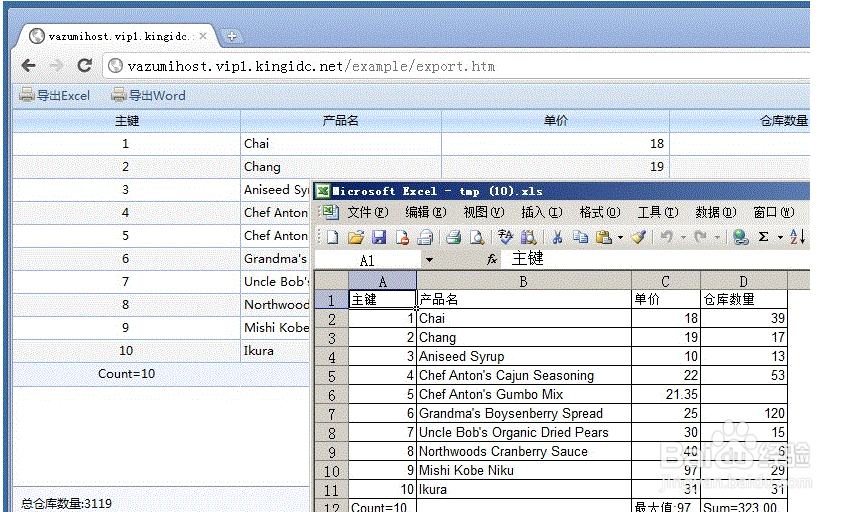Click the Print Preview magnifier icon
860x512 pixels.
477,237
